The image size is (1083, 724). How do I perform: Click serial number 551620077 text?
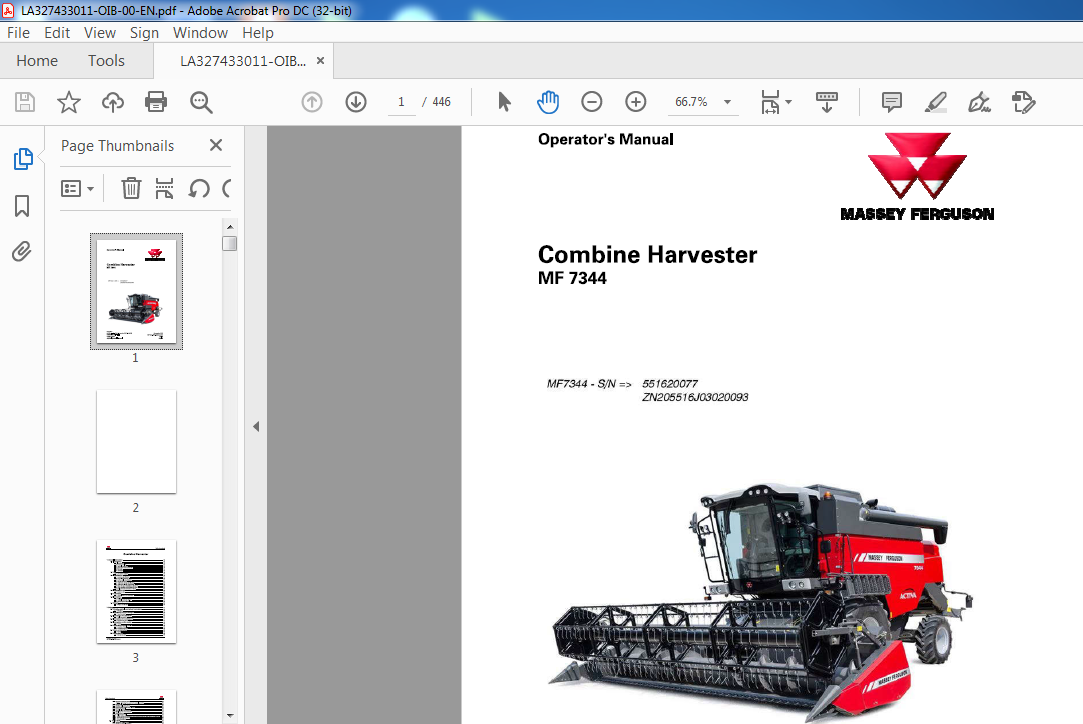[x=670, y=383]
